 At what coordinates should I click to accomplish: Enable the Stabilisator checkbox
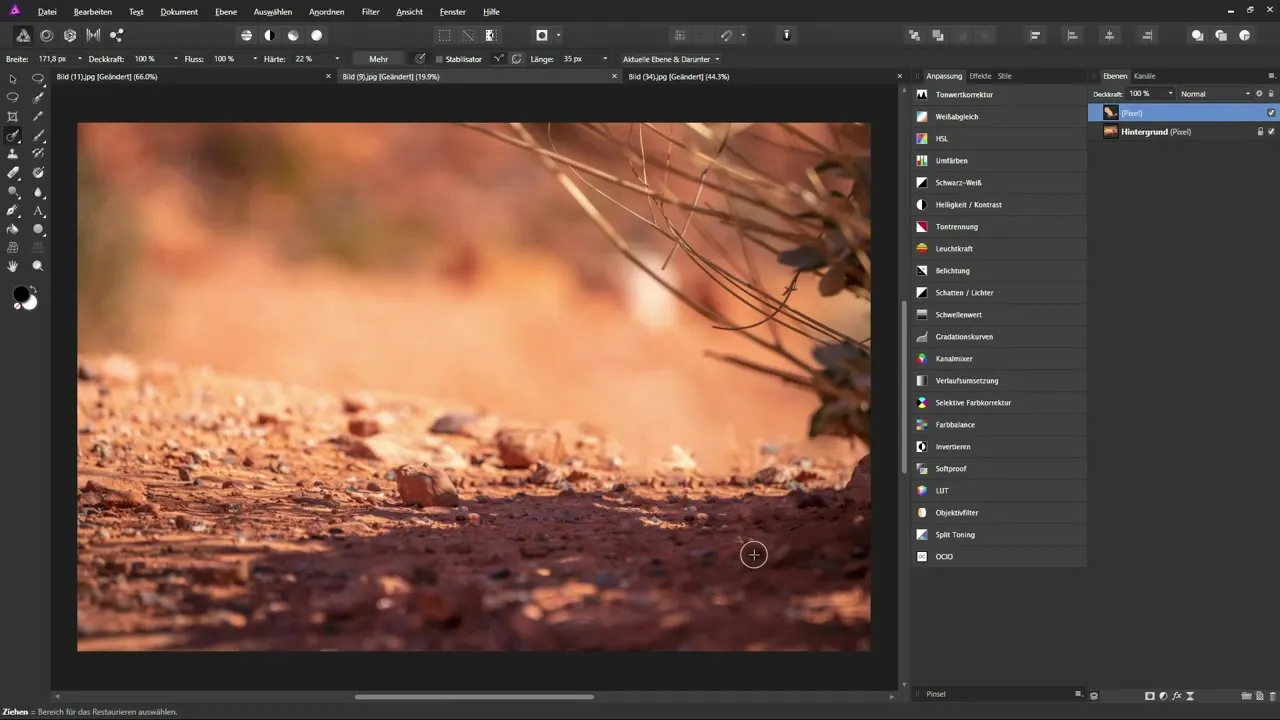tap(439, 59)
